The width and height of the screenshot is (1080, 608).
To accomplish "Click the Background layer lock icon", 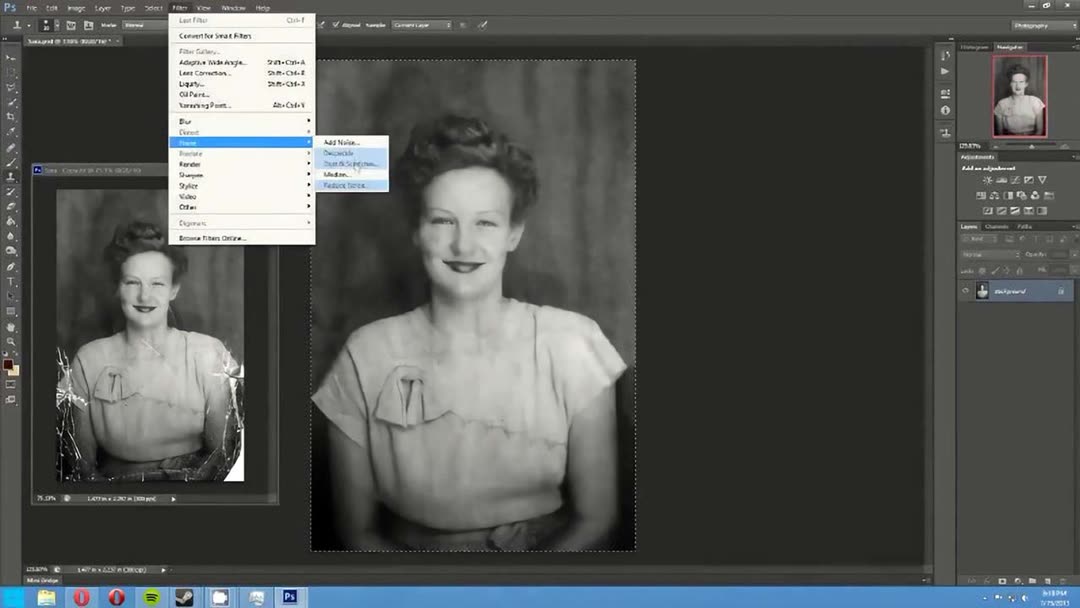I will pyautogui.click(x=1061, y=291).
